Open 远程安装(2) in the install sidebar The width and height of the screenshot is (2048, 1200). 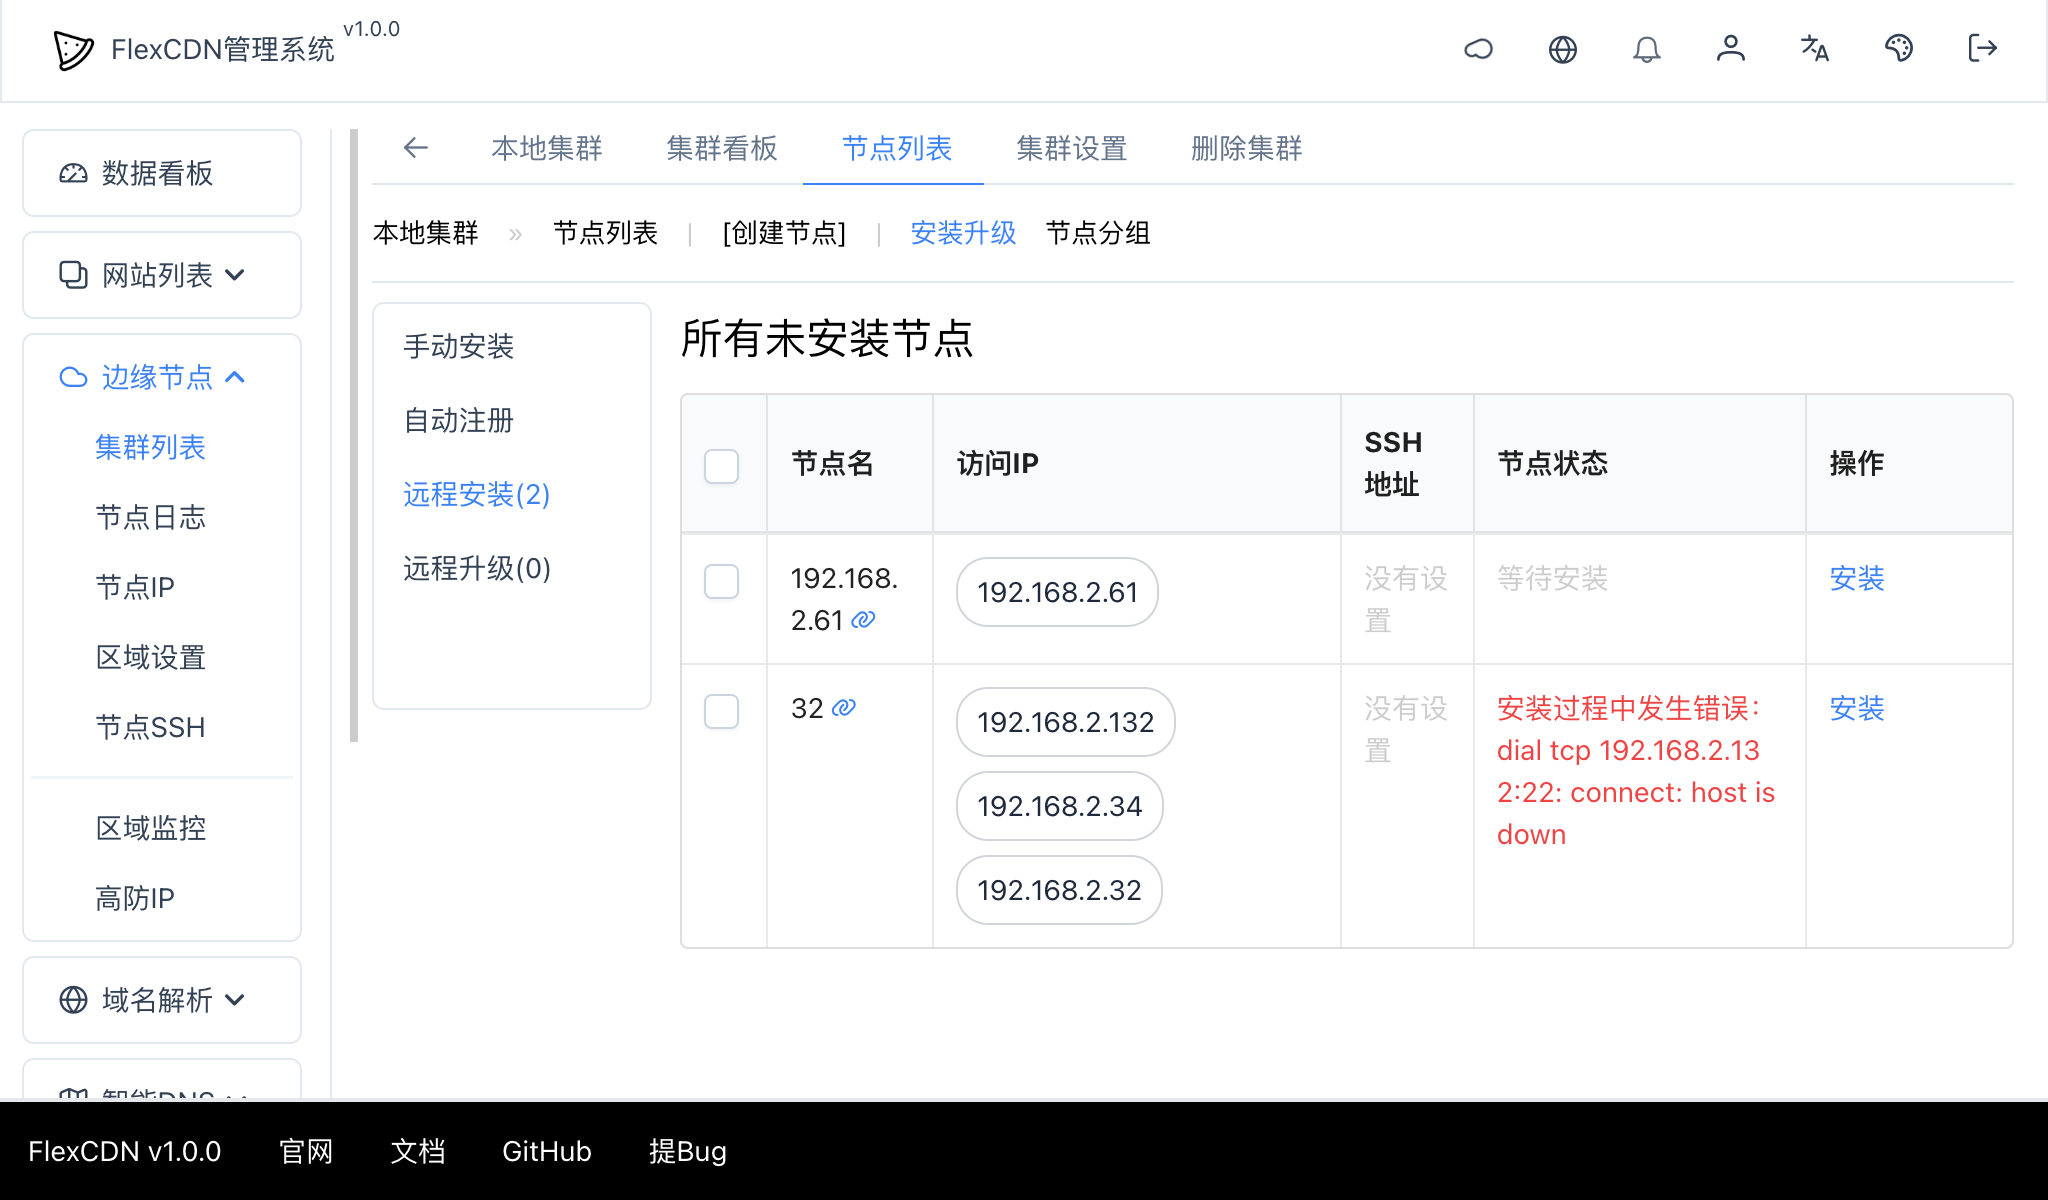(475, 495)
